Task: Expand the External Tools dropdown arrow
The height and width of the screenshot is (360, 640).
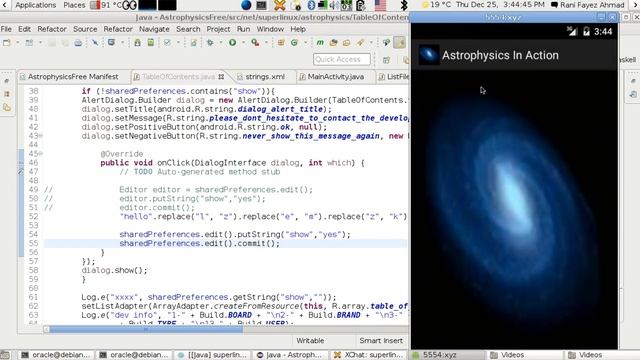Action: click(266, 42)
